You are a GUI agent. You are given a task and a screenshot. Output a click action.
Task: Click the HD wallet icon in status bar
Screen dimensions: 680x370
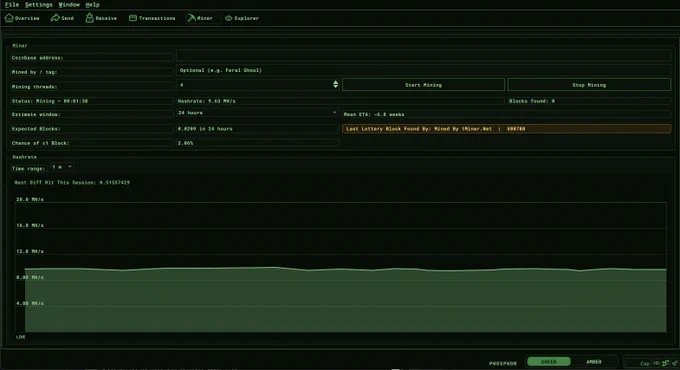coord(657,363)
